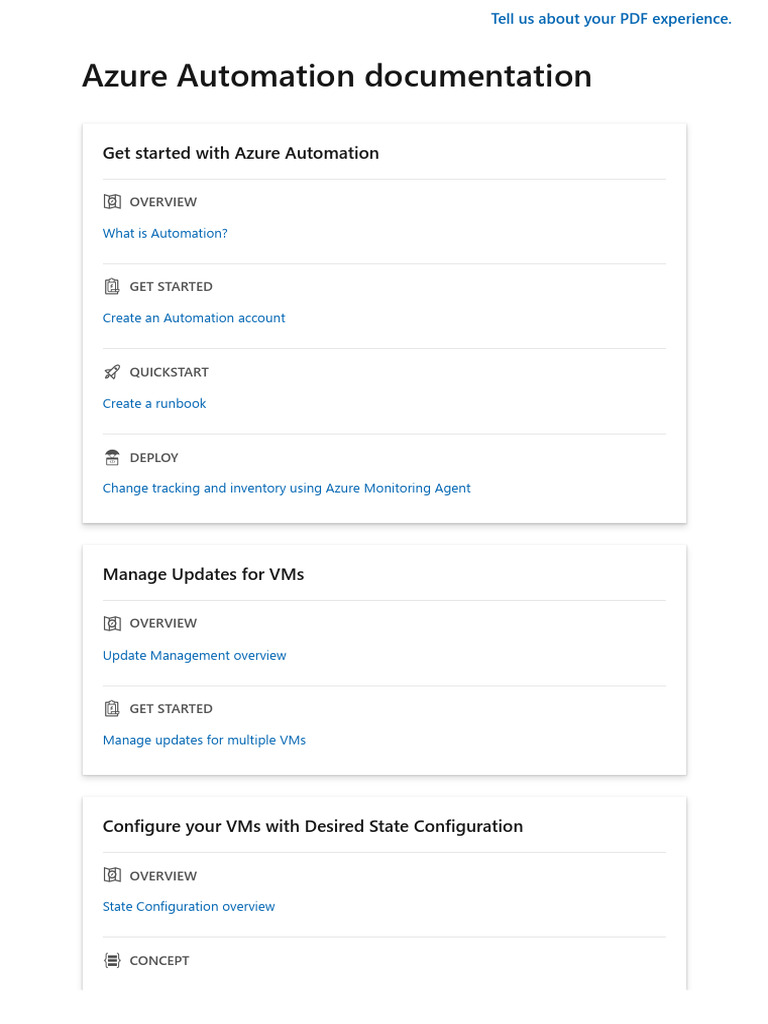Click the Overview icon in Manage Updates for VMs
768x1024 pixels.
click(x=112, y=624)
